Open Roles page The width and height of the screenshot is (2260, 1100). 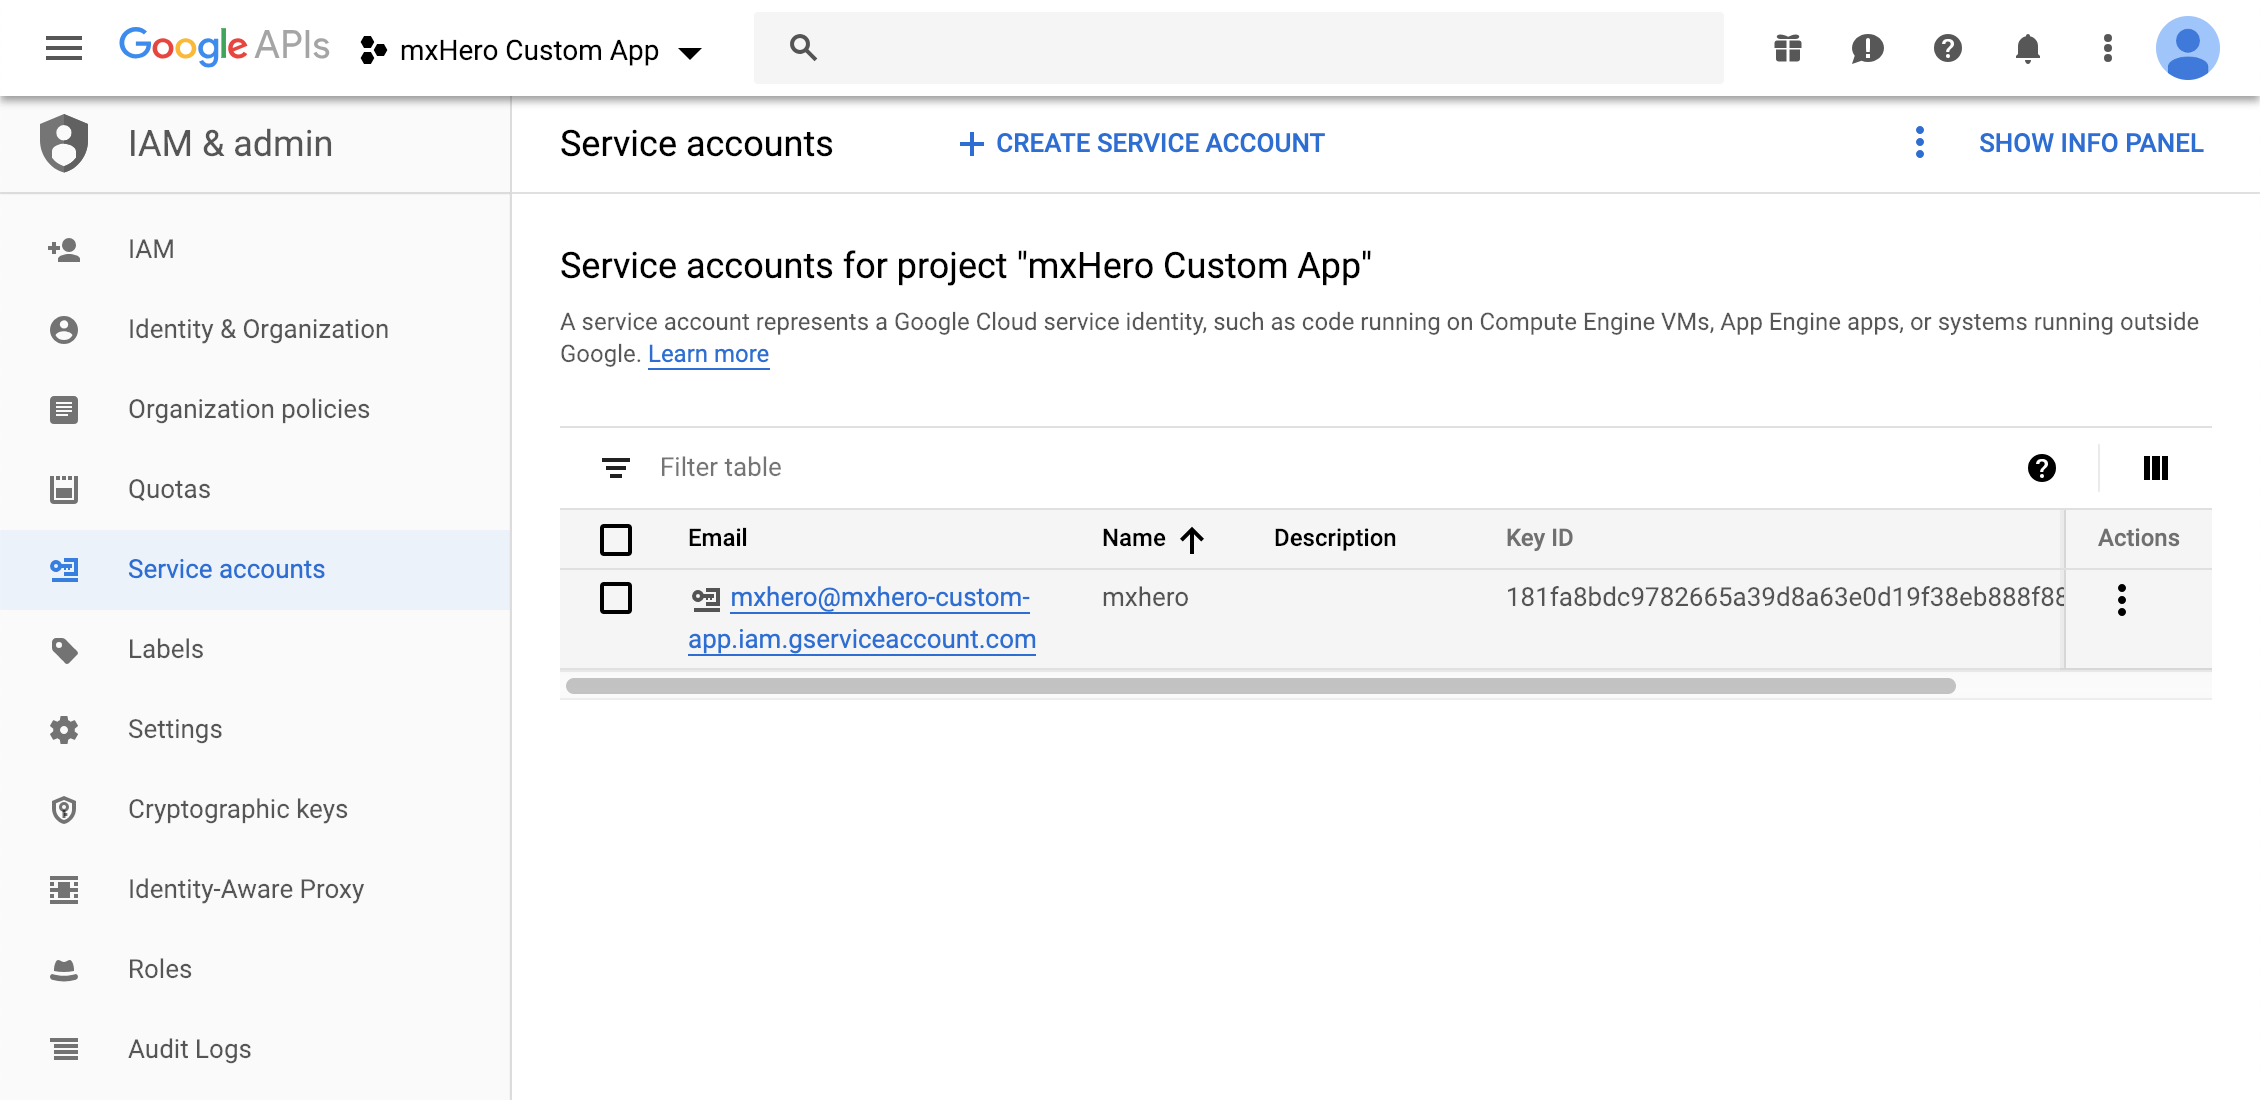(255, 969)
